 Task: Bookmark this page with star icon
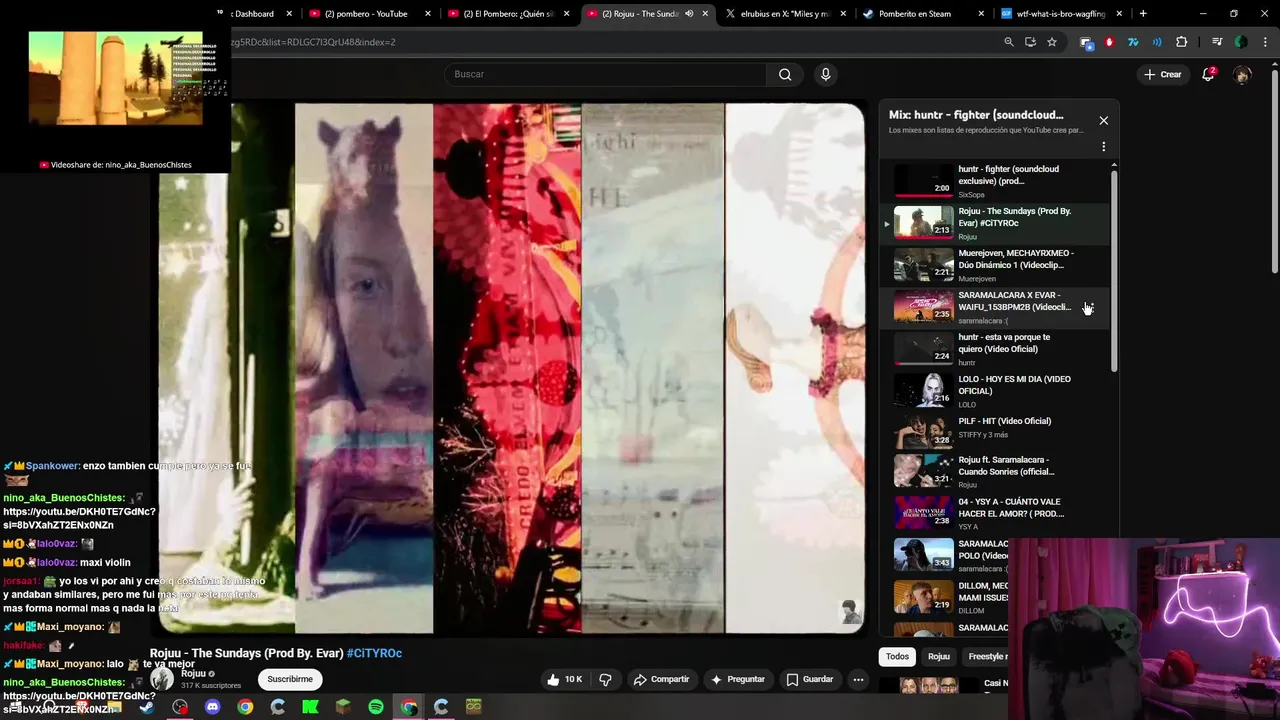click(1052, 42)
